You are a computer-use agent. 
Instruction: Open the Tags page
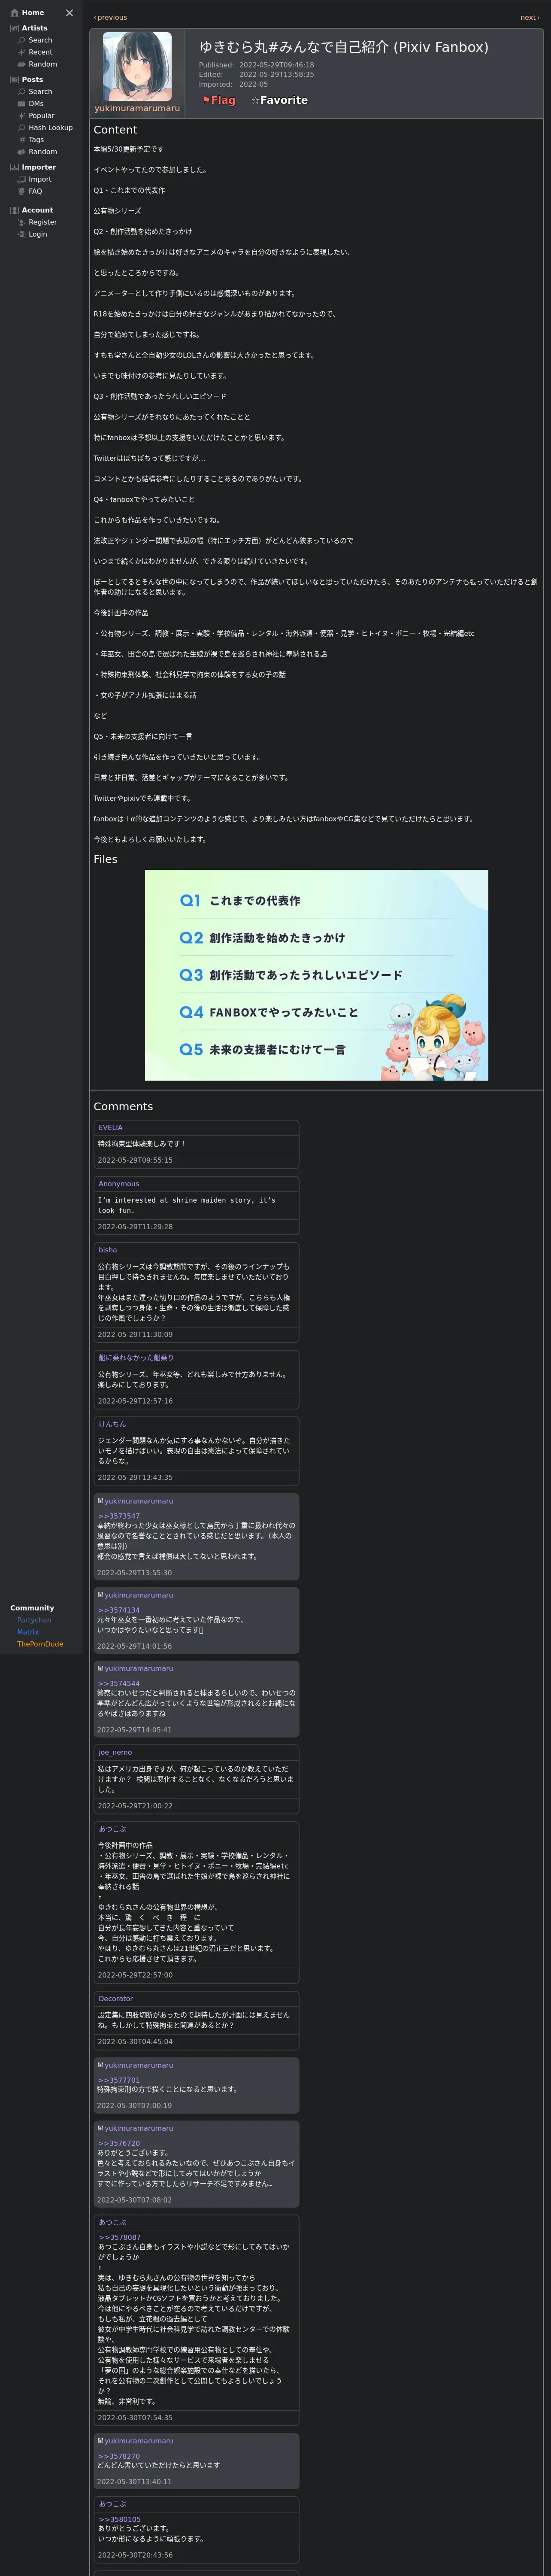tap(36, 140)
